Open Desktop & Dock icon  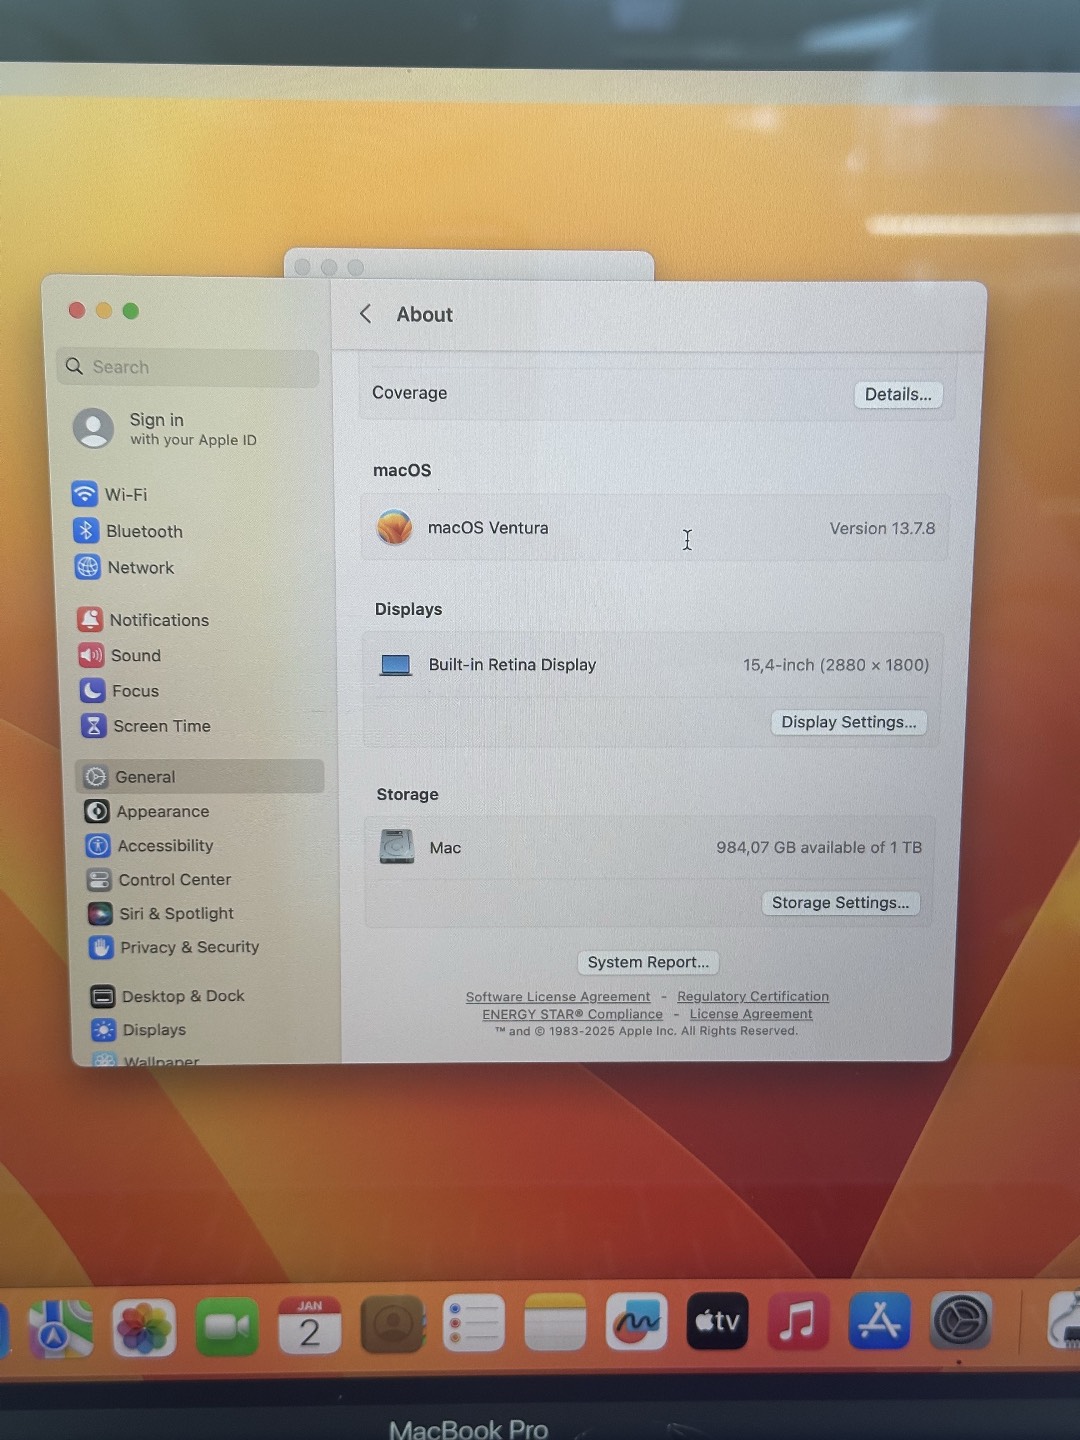(102, 996)
